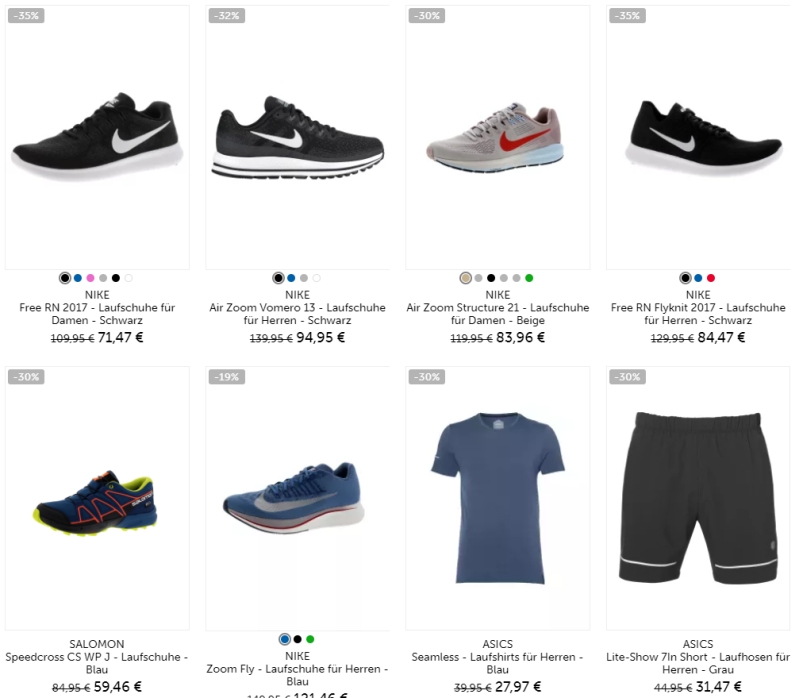800x698 pixels.
Task: Open the Salomon Speedcross shoe picture
Action: [97, 498]
